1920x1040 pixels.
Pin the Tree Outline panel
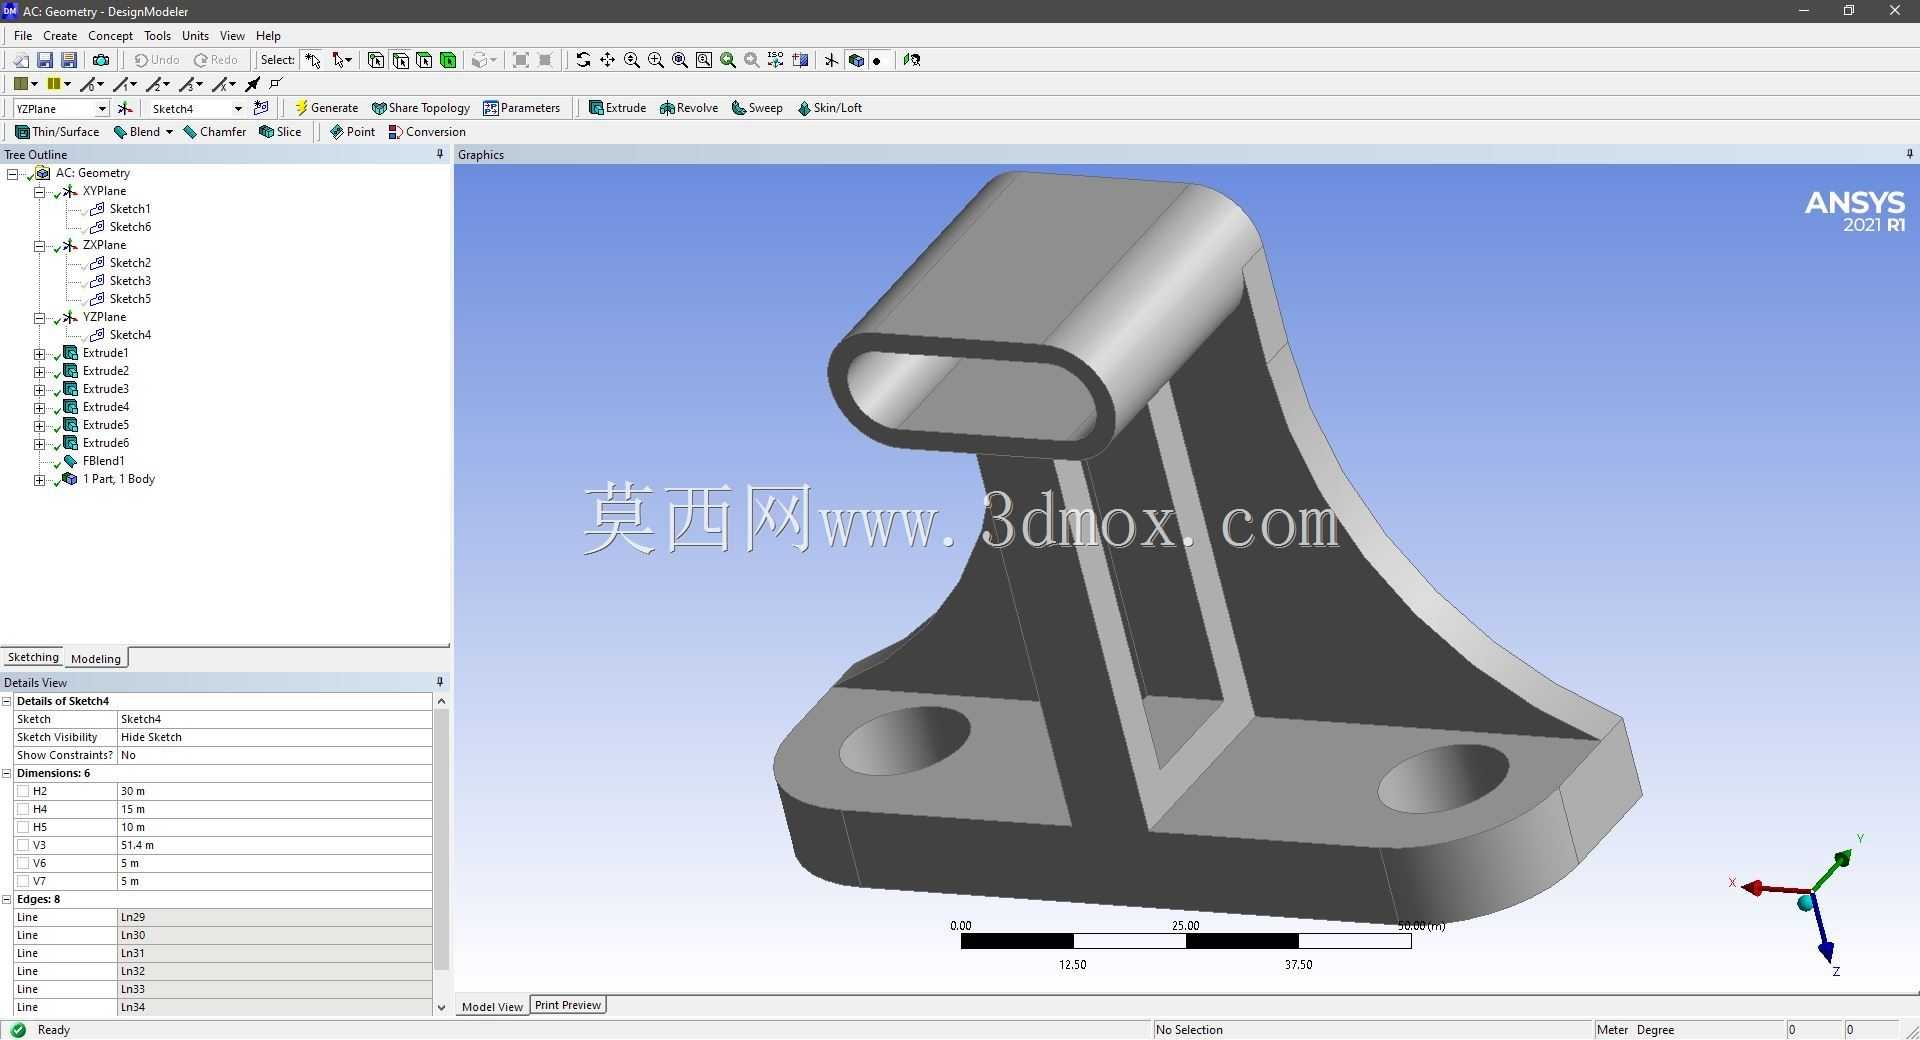tap(440, 154)
